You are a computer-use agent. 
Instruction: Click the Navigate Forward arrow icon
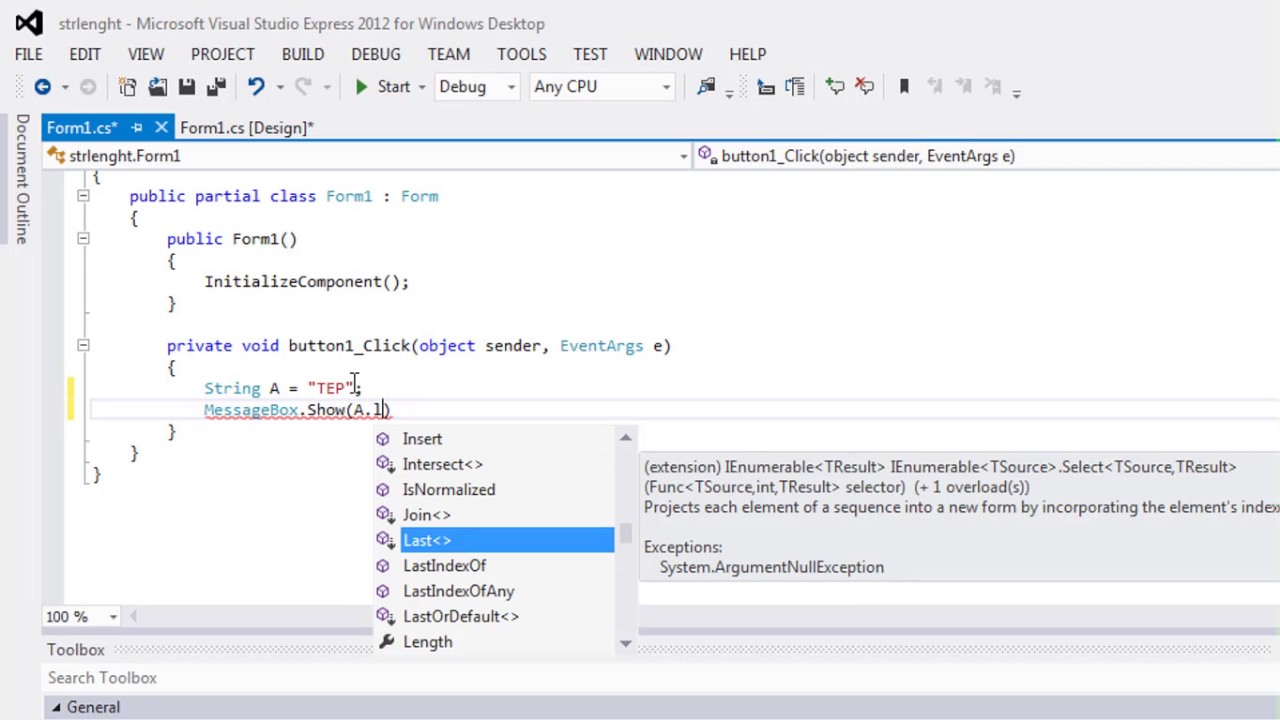88,87
